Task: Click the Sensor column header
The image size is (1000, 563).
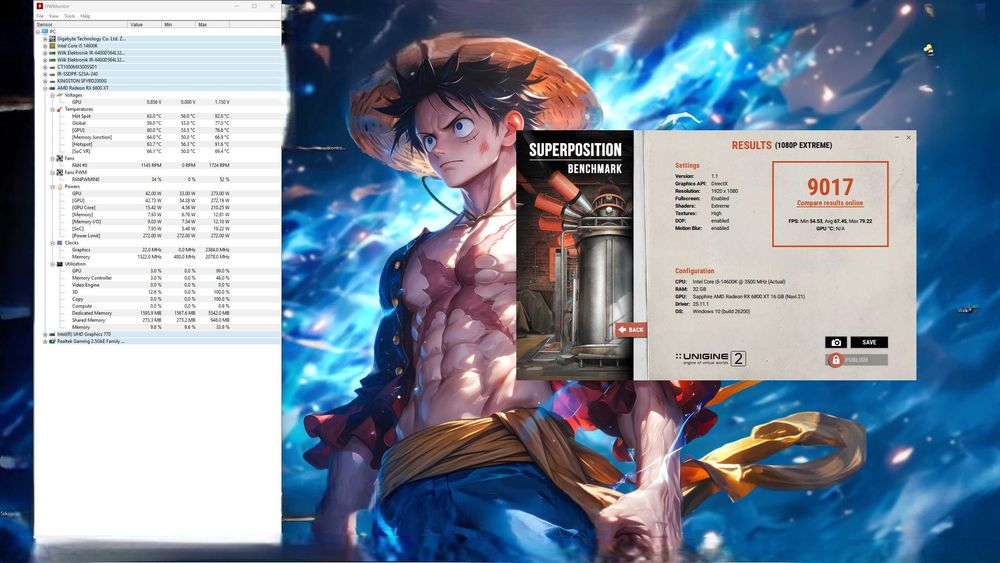Action: (x=81, y=24)
